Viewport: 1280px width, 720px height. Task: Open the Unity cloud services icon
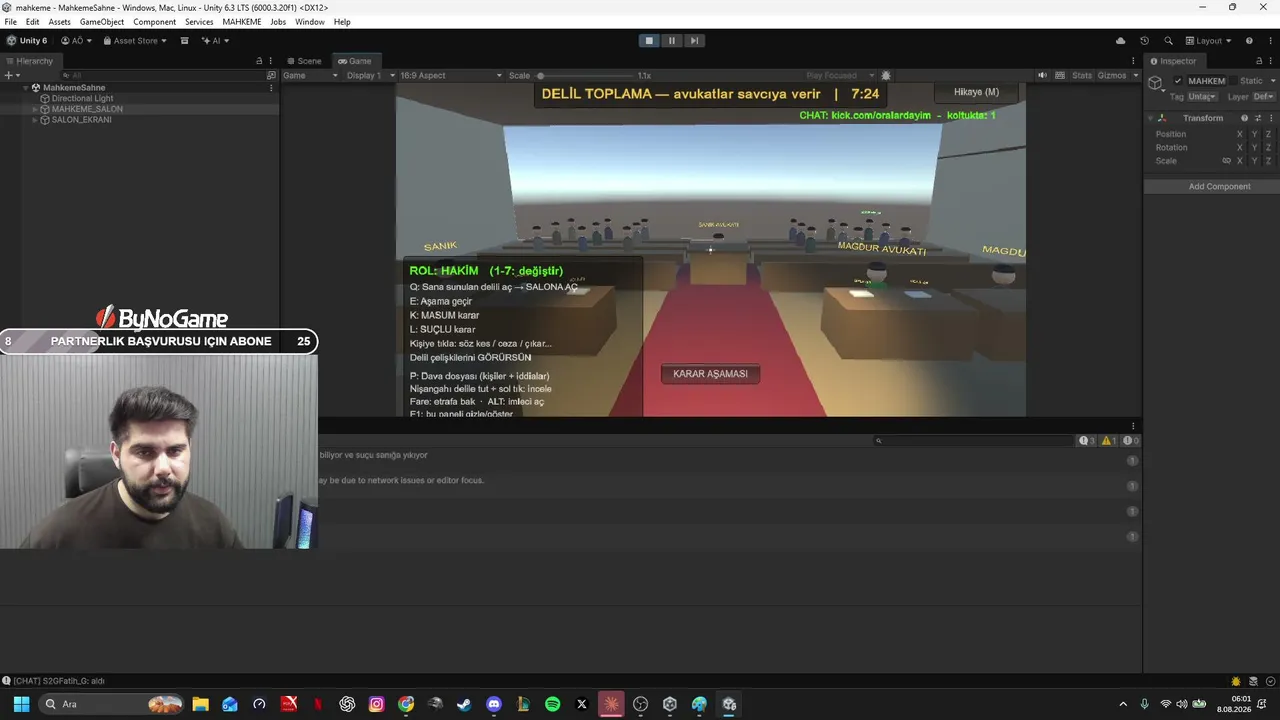coord(1120,41)
